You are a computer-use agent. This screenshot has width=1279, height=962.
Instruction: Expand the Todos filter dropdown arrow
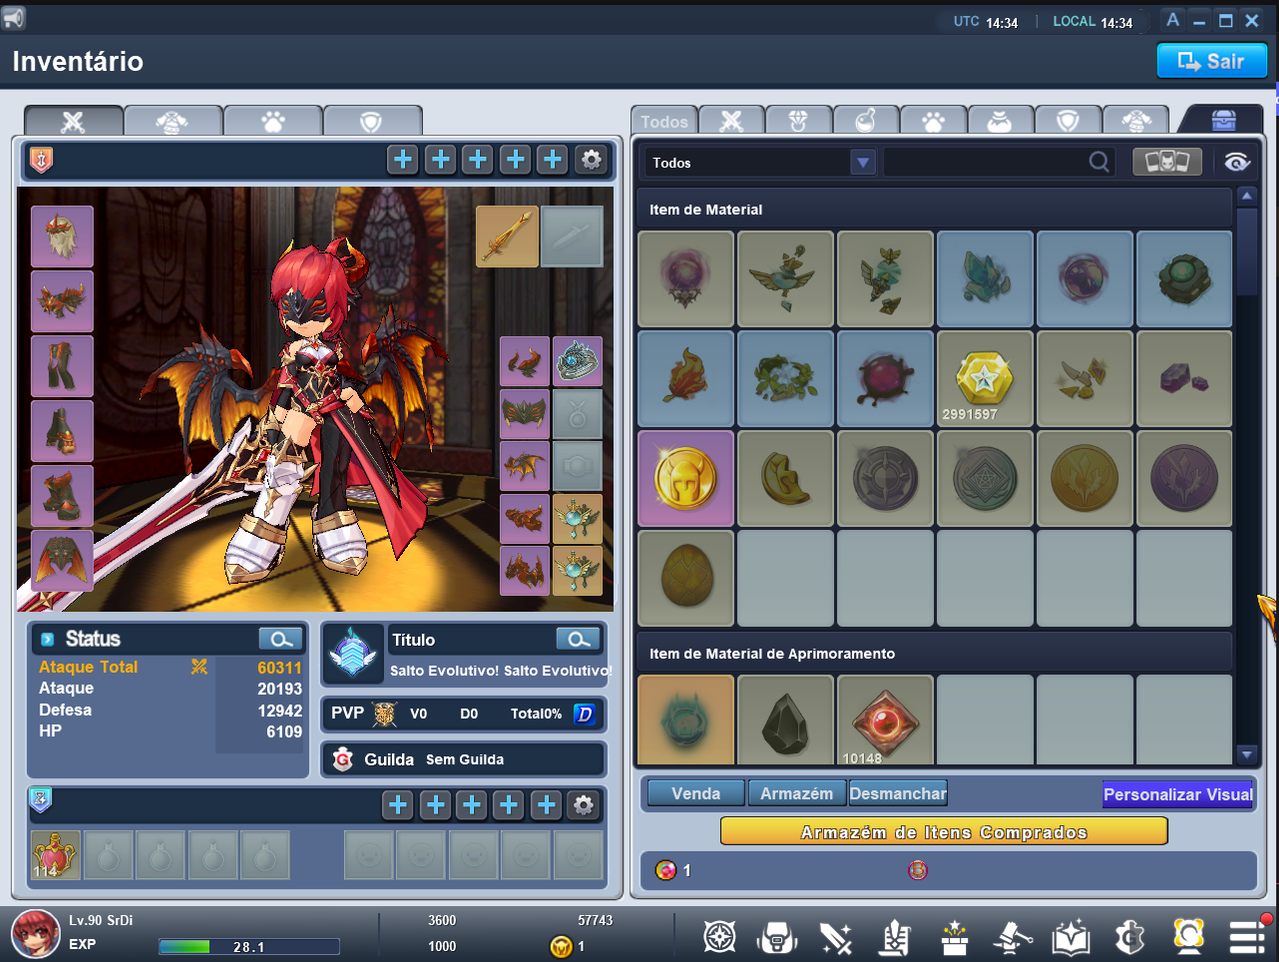tap(863, 162)
